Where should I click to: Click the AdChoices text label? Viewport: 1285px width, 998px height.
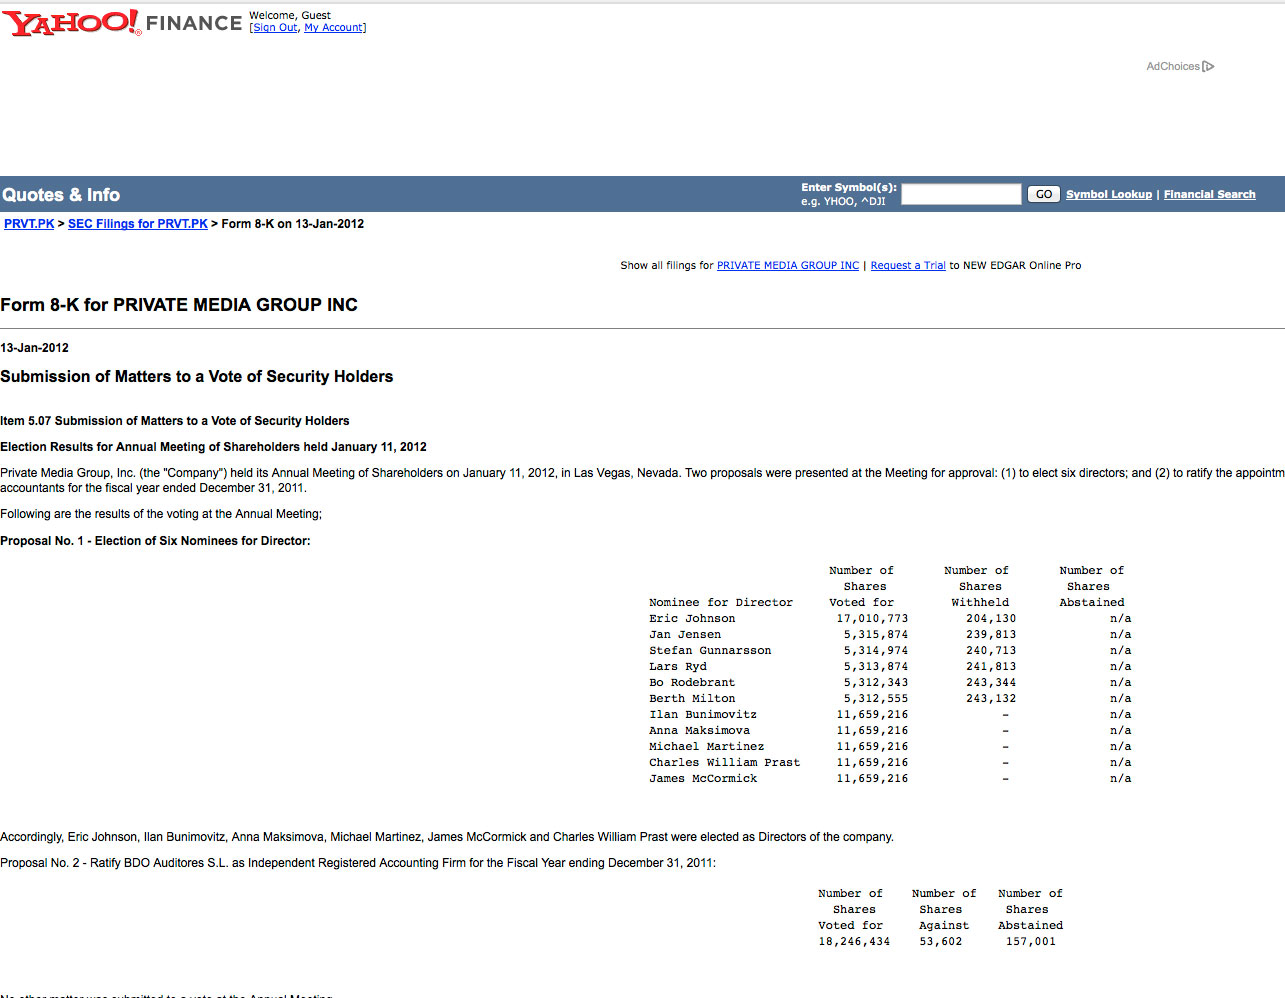(1172, 67)
